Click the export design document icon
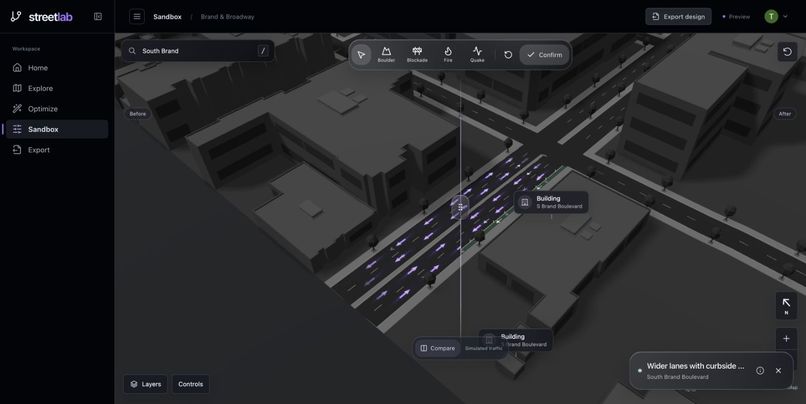 pyautogui.click(x=655, y=16)
